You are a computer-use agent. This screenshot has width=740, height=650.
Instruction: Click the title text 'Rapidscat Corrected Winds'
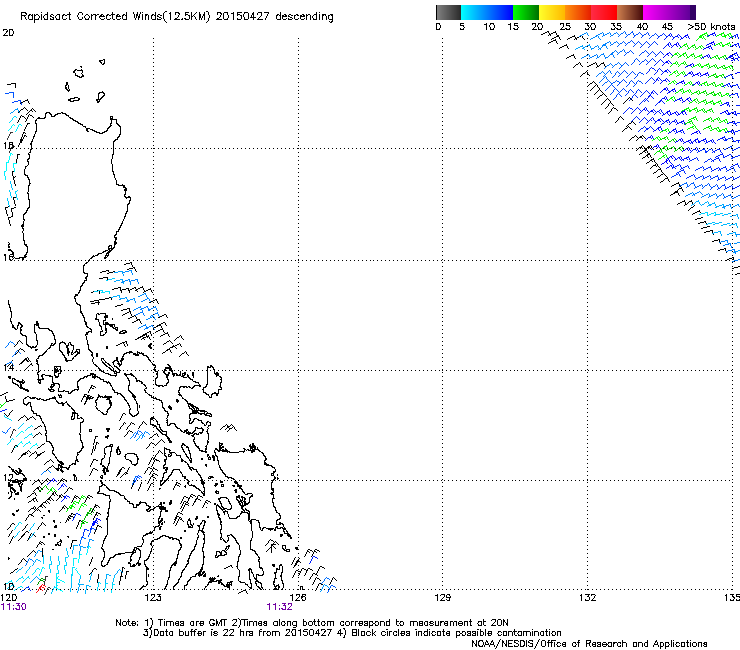91,17
